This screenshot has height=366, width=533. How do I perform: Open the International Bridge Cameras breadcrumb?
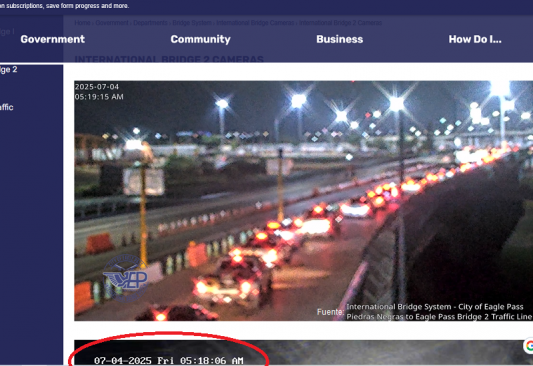(255, 23)
